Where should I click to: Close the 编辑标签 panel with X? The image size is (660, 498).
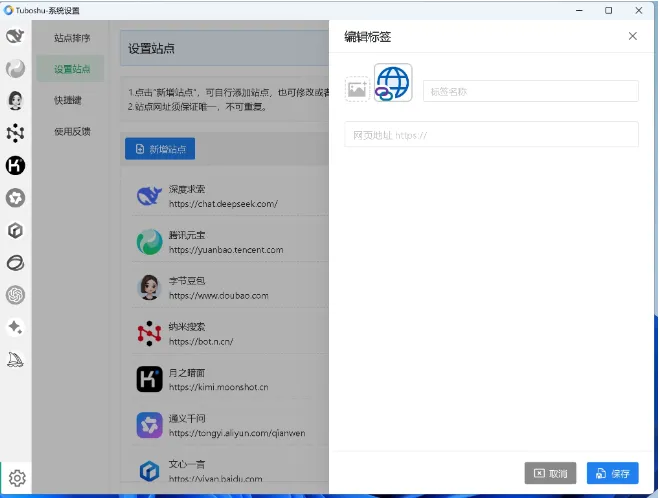click(x=632, y=36)
